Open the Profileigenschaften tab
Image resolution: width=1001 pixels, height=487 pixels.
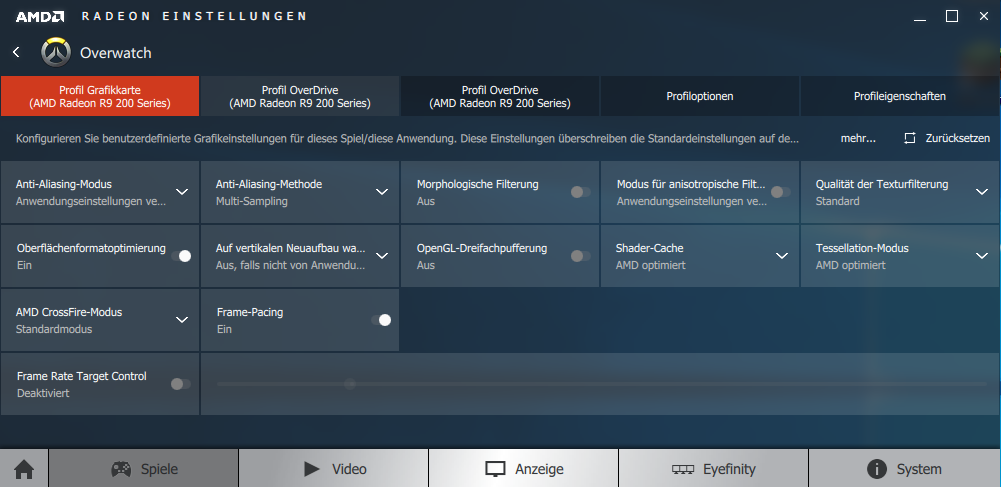[900, 96]
